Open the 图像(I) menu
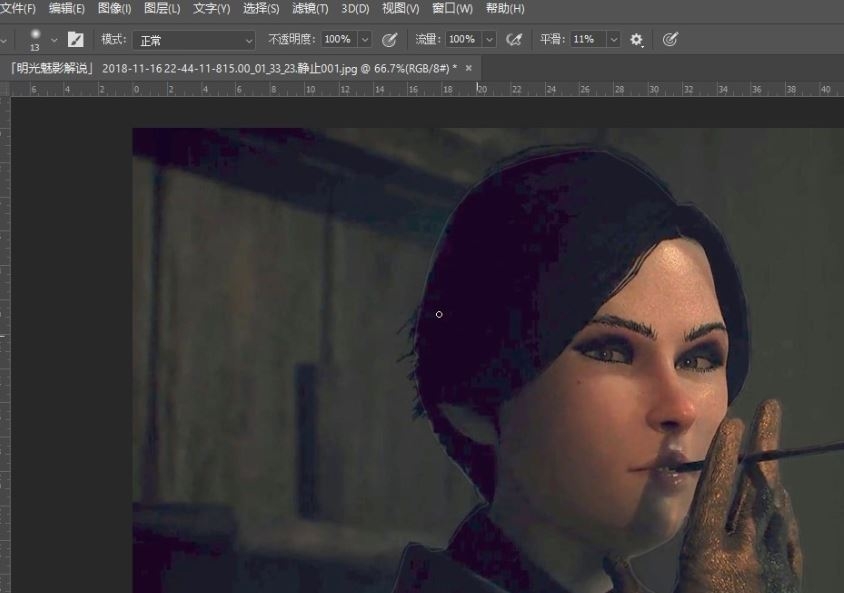844x593 pixels. click(x=114, y=9)
